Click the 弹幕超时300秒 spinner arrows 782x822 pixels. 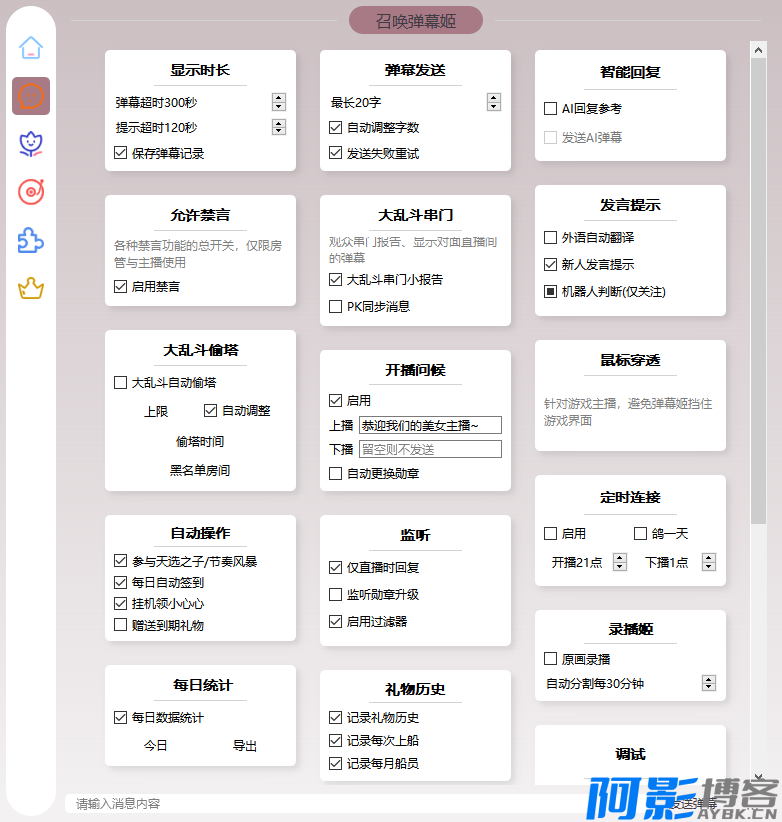pos(279,102)
